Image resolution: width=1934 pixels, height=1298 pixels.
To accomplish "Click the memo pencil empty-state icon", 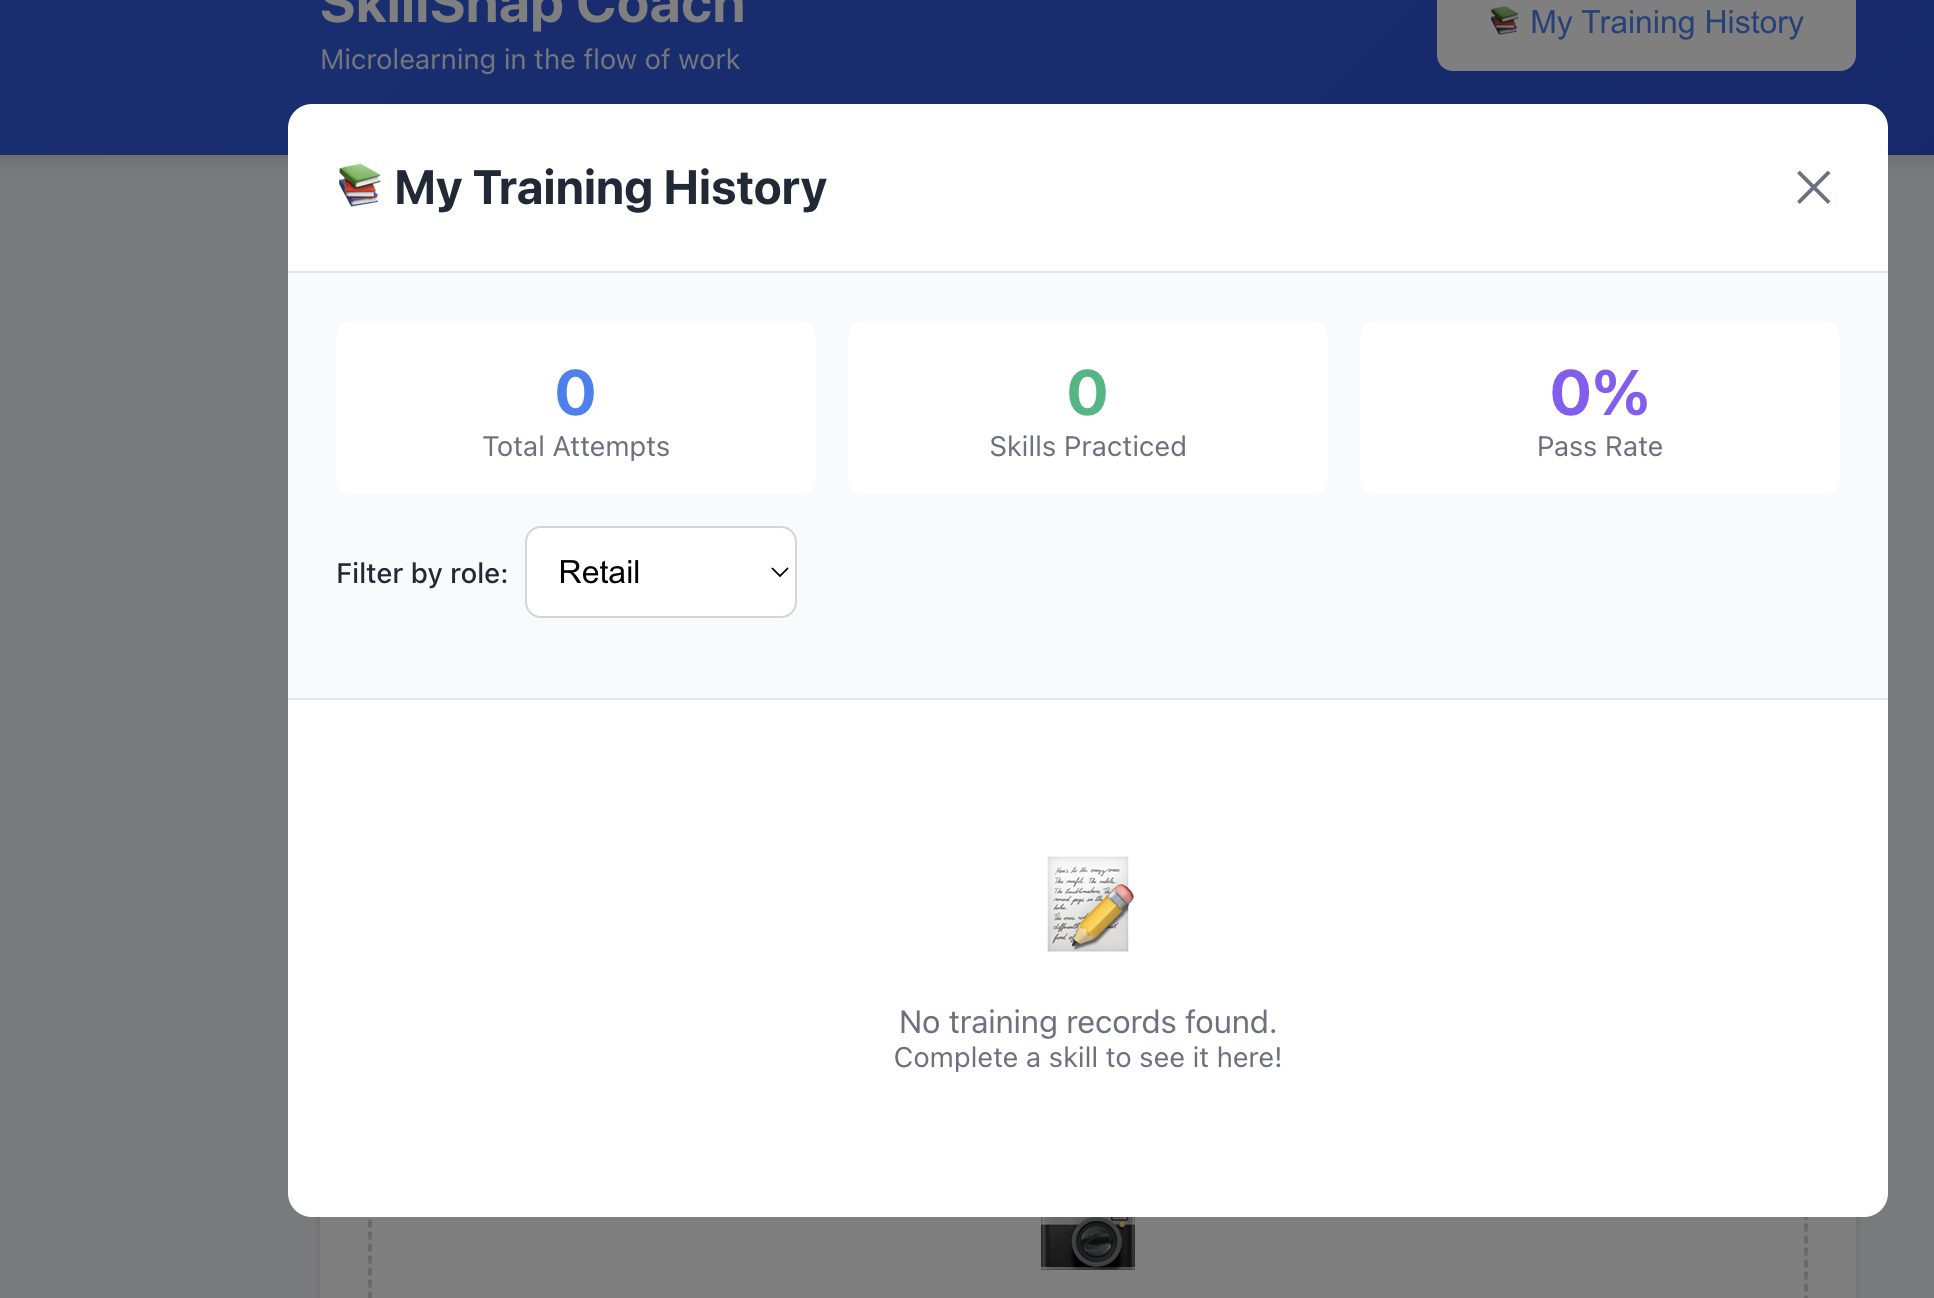I will click(1087, 903).
